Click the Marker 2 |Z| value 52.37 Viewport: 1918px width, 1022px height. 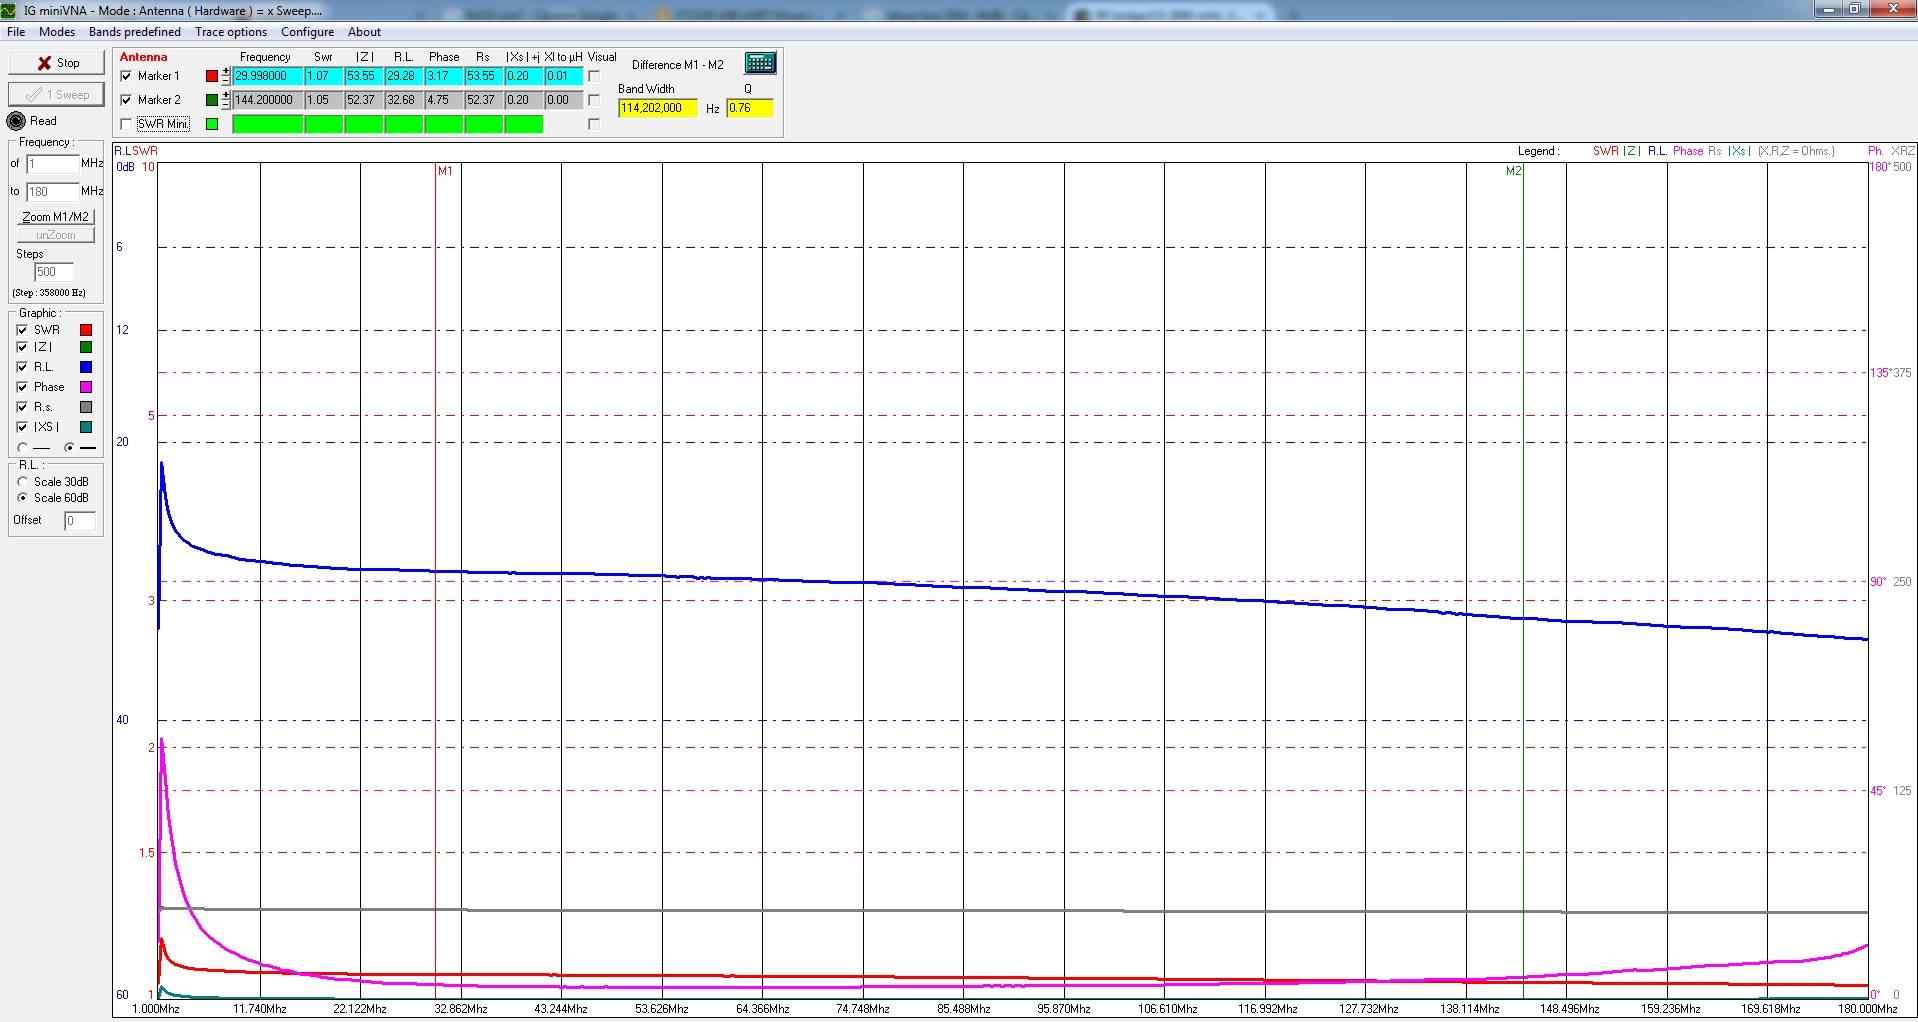(364, 100)
